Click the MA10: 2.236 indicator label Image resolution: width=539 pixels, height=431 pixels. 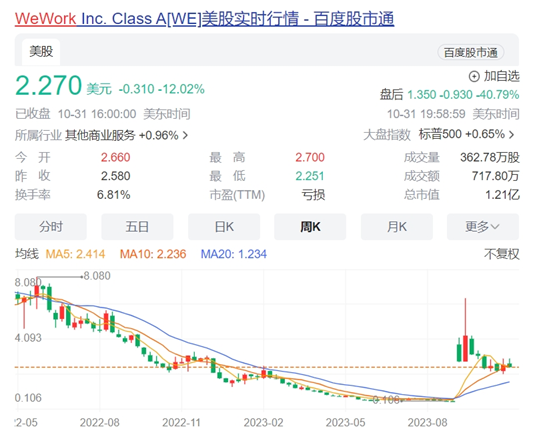(153, 254)
